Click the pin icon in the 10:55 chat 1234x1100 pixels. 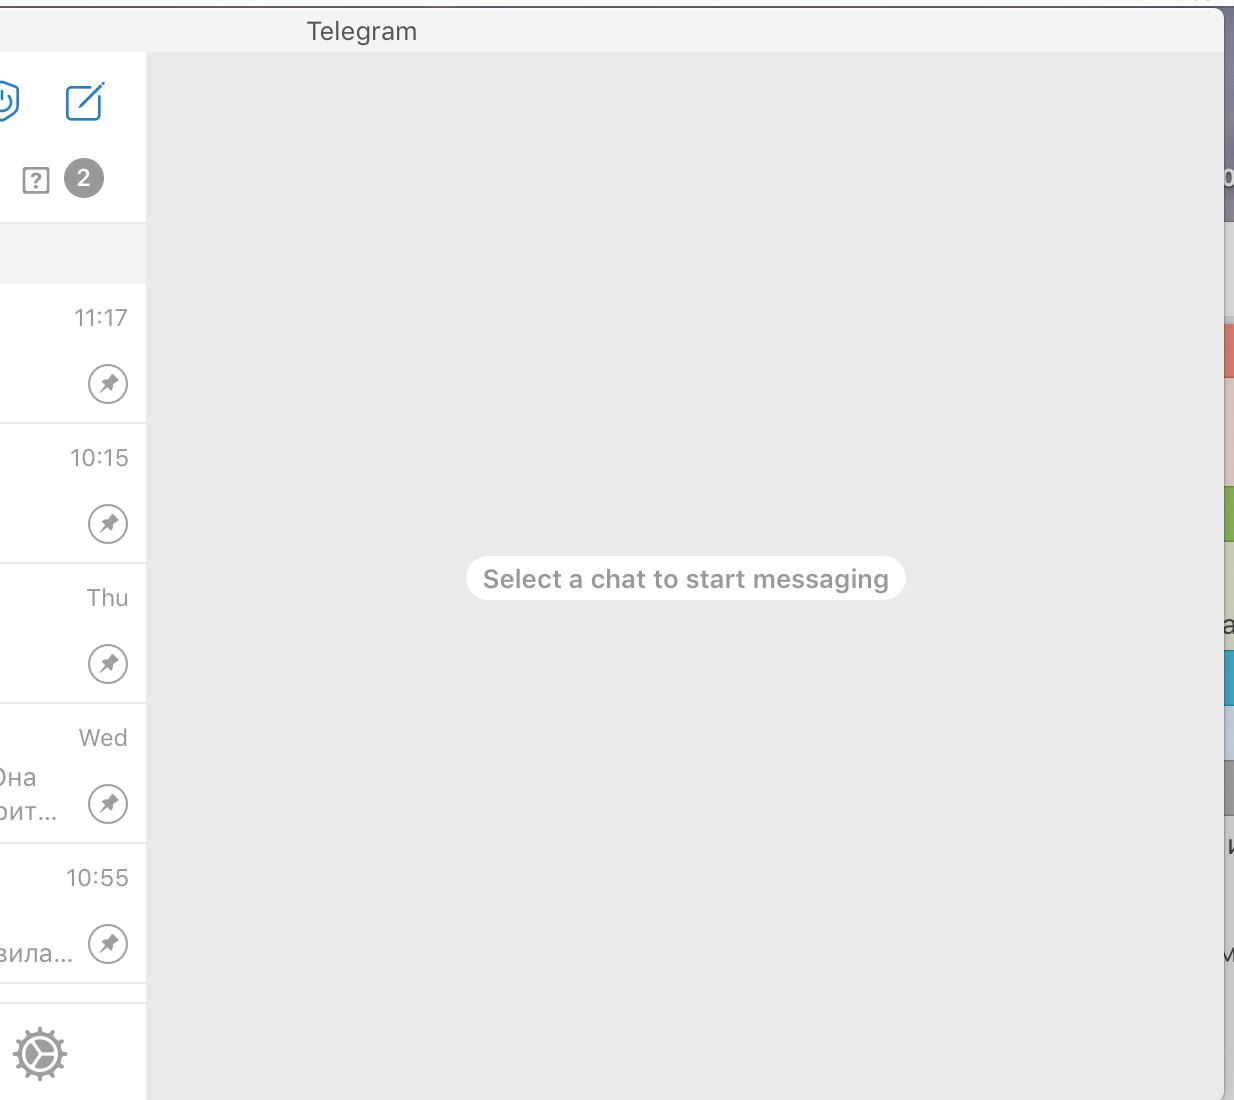point(108,944)
